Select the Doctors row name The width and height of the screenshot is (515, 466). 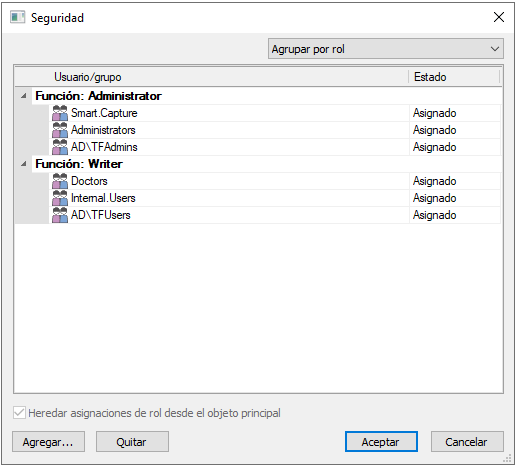coord(89,181)
